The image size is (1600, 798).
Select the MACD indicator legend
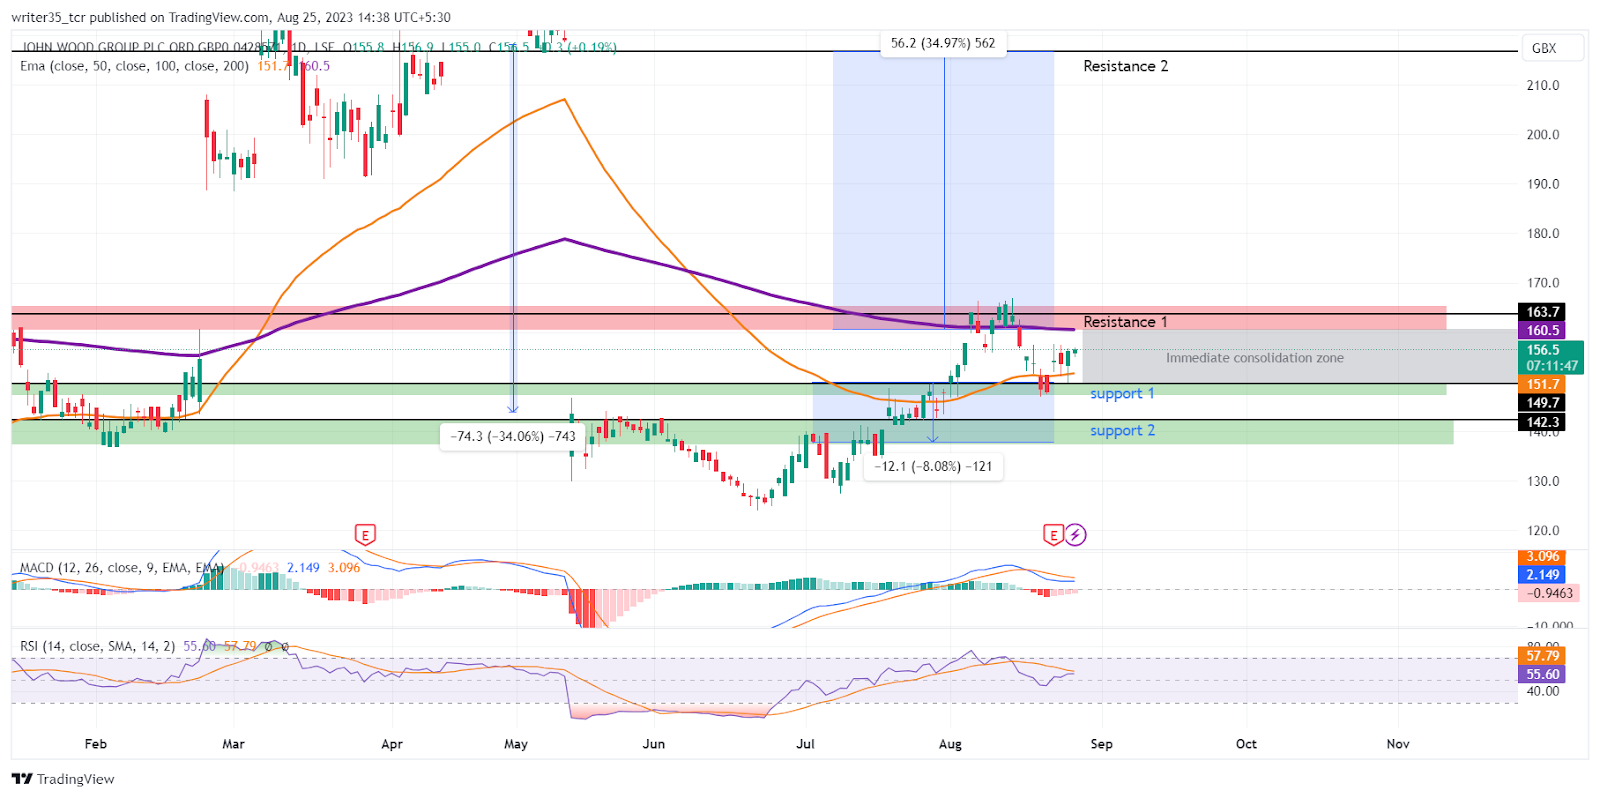click(190, 567)
